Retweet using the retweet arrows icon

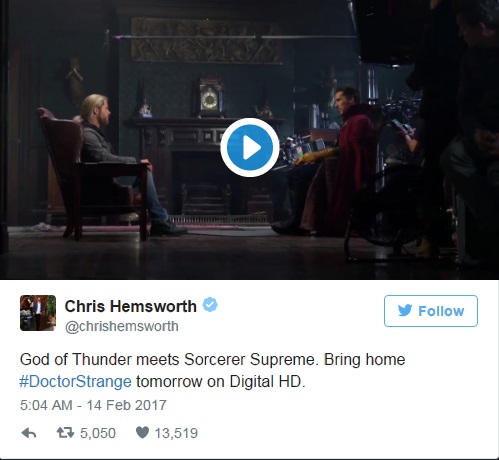65,433
